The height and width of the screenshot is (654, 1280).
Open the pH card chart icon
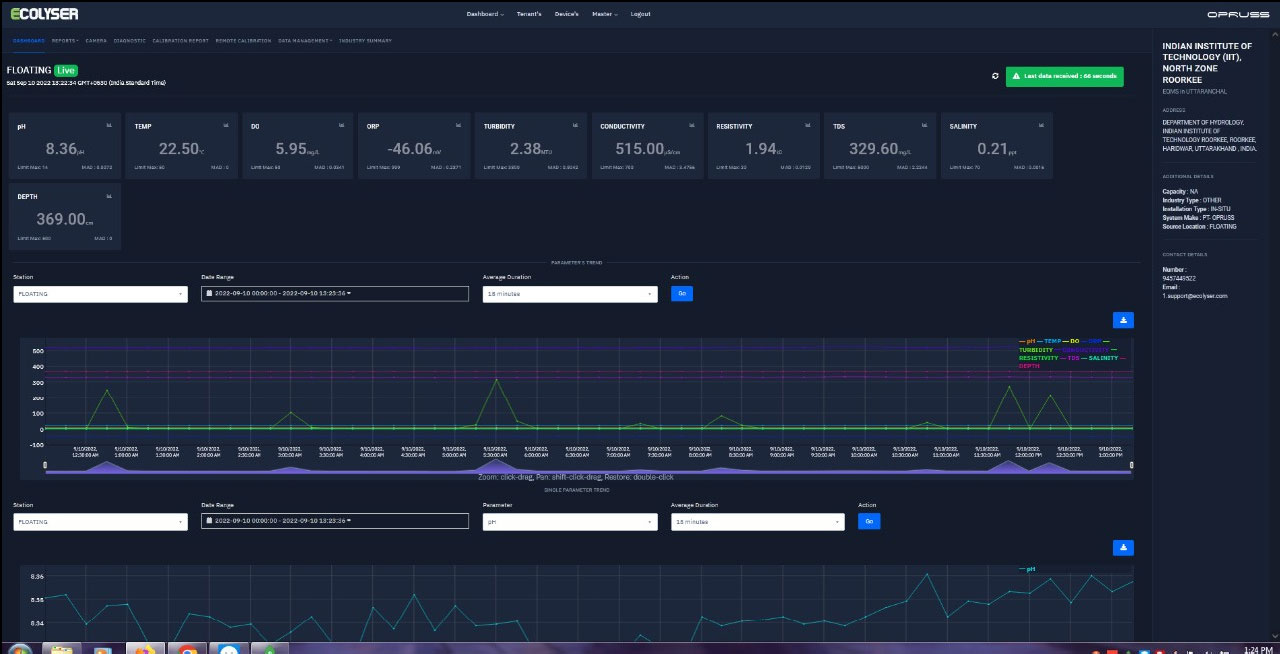(109, 126)
